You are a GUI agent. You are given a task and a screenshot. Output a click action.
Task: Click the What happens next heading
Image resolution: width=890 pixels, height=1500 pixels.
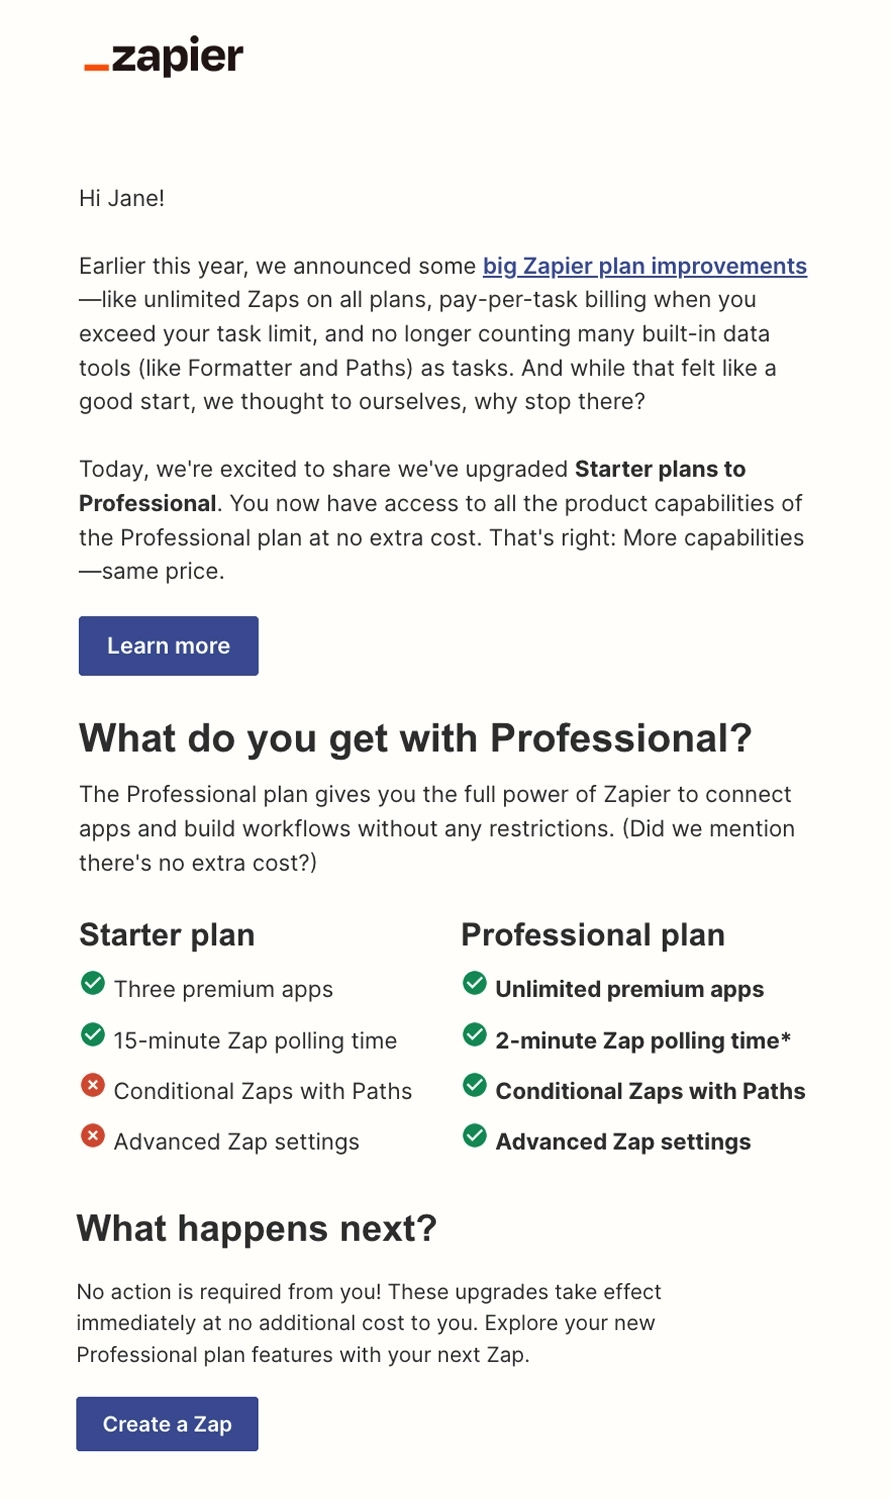[x=258, y=1228]
